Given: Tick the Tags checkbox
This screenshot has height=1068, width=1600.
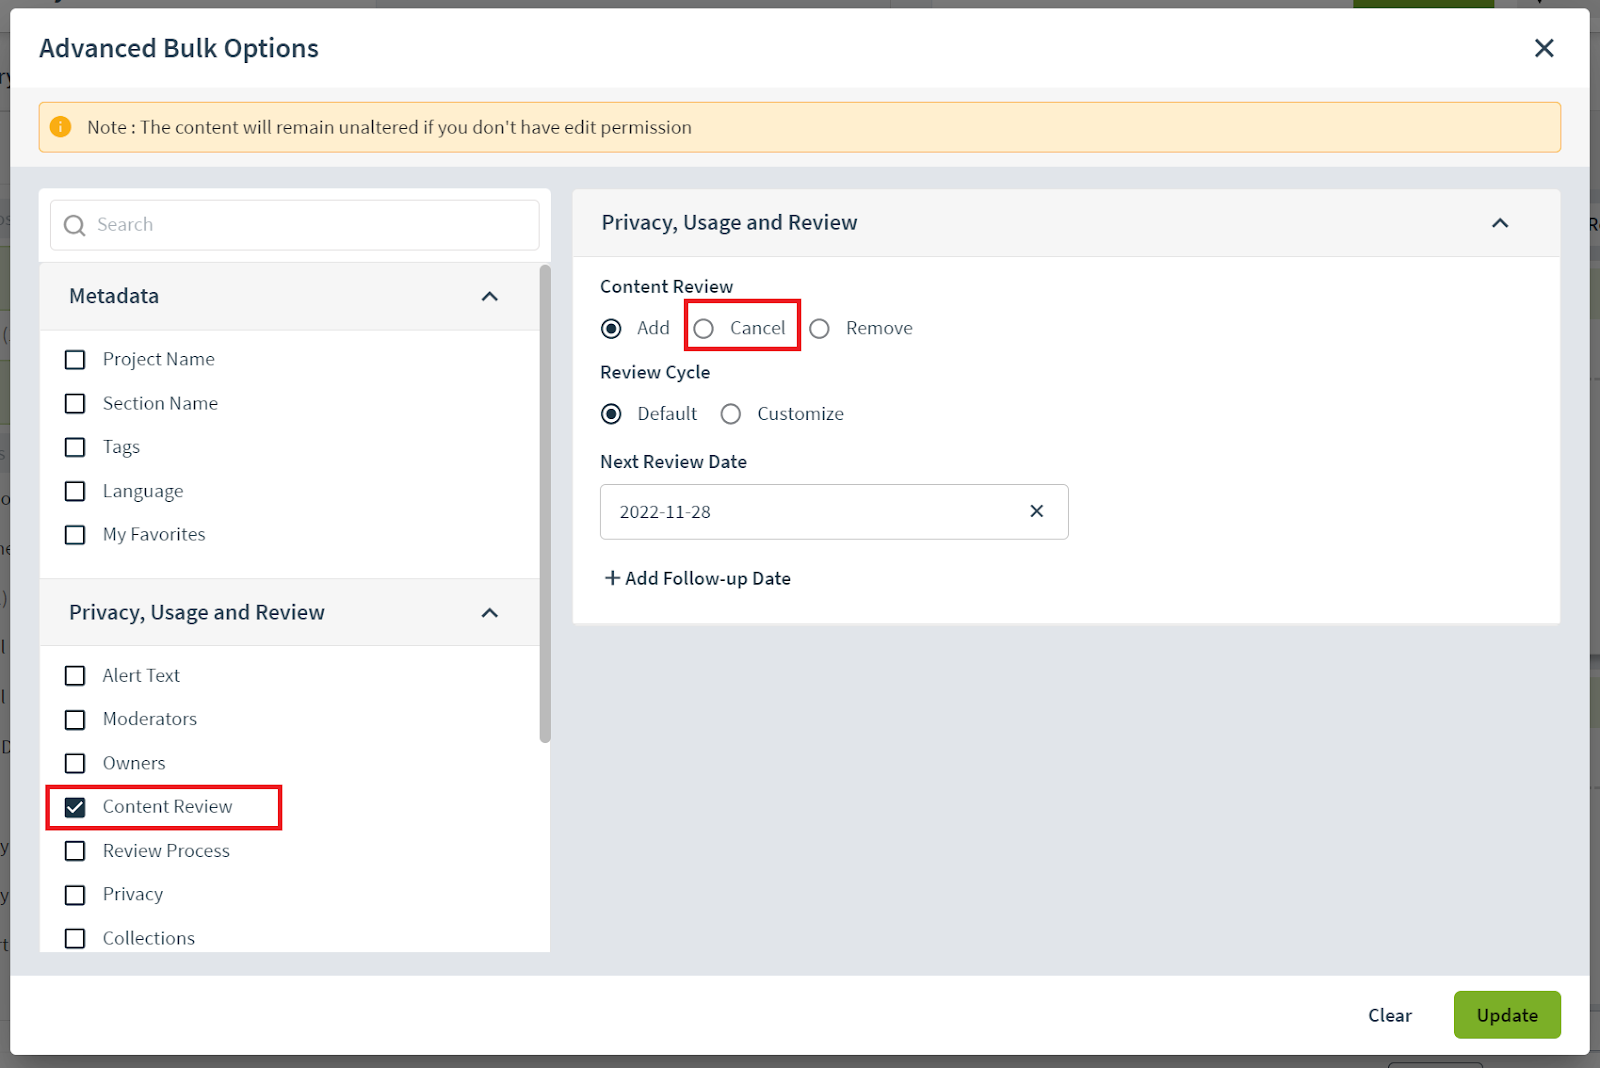Looking at the screenshot, I should (x=75, y=447).
